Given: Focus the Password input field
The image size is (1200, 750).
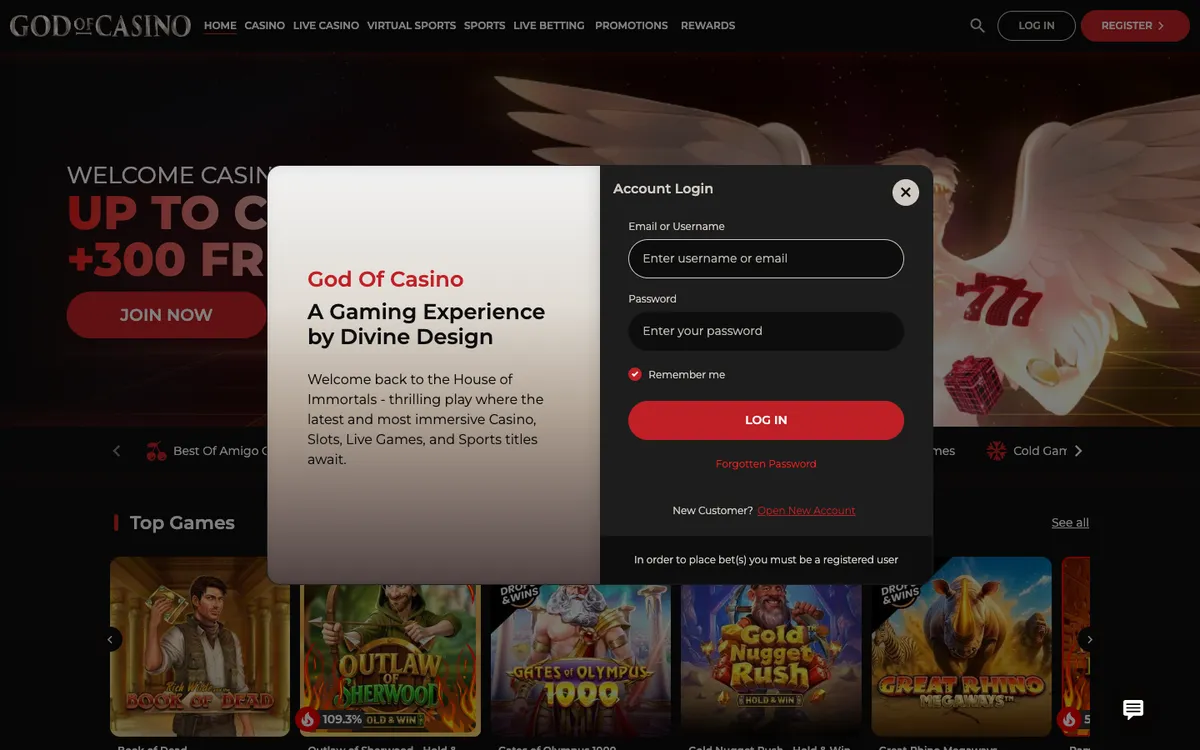Looking at the screenshot, I should coord(766,331).
